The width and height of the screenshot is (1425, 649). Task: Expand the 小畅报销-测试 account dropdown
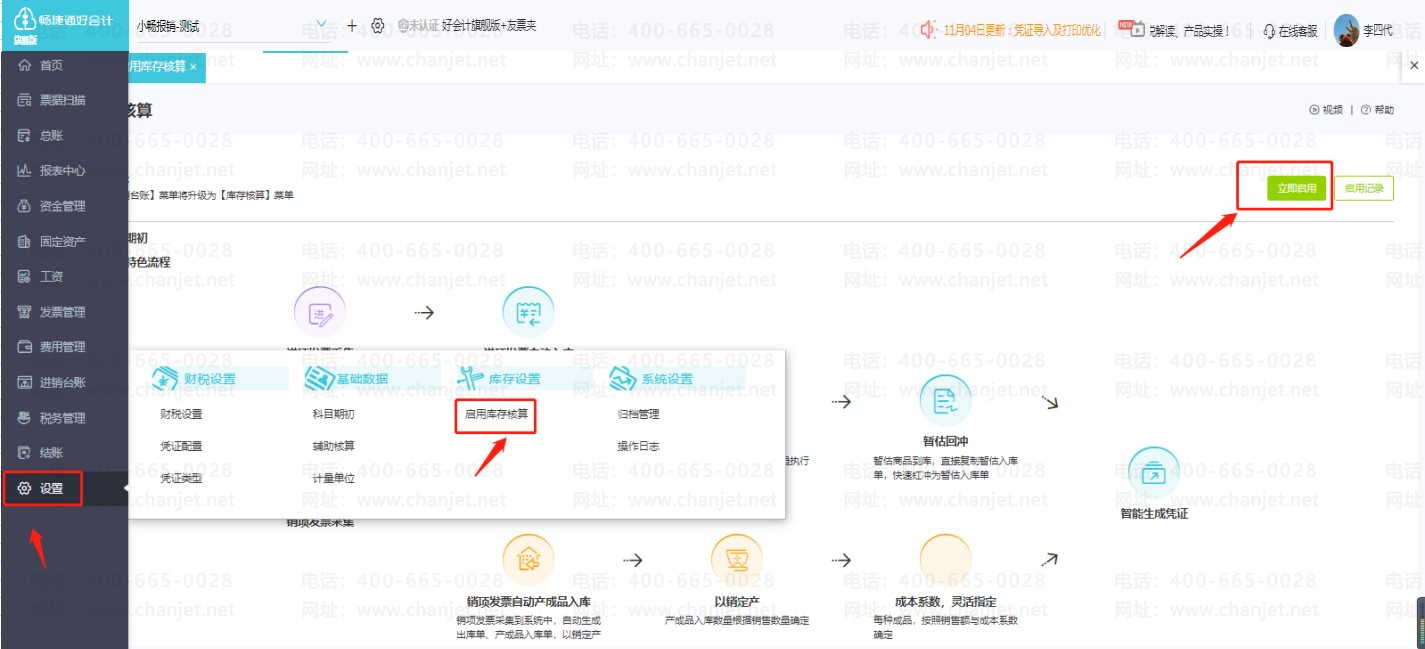pyautogui.click(x=321, y=25)
